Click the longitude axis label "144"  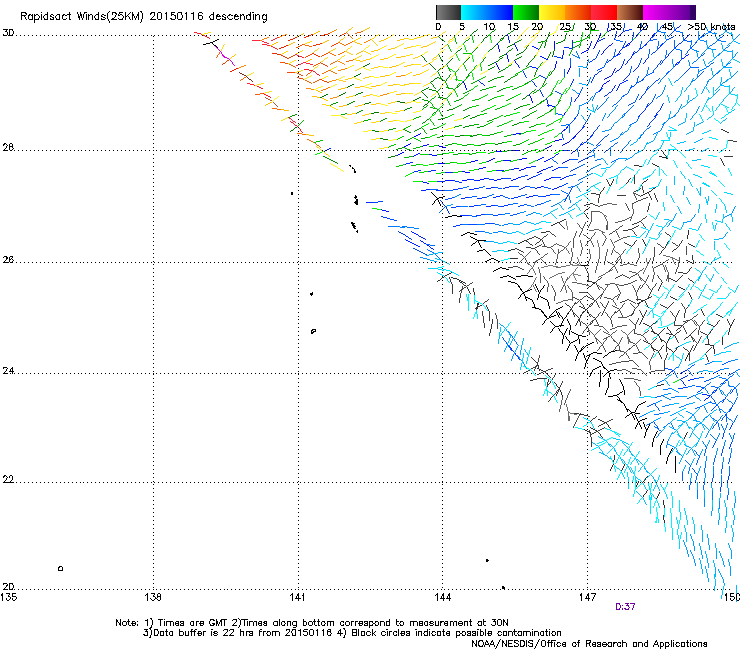(442, 597)
